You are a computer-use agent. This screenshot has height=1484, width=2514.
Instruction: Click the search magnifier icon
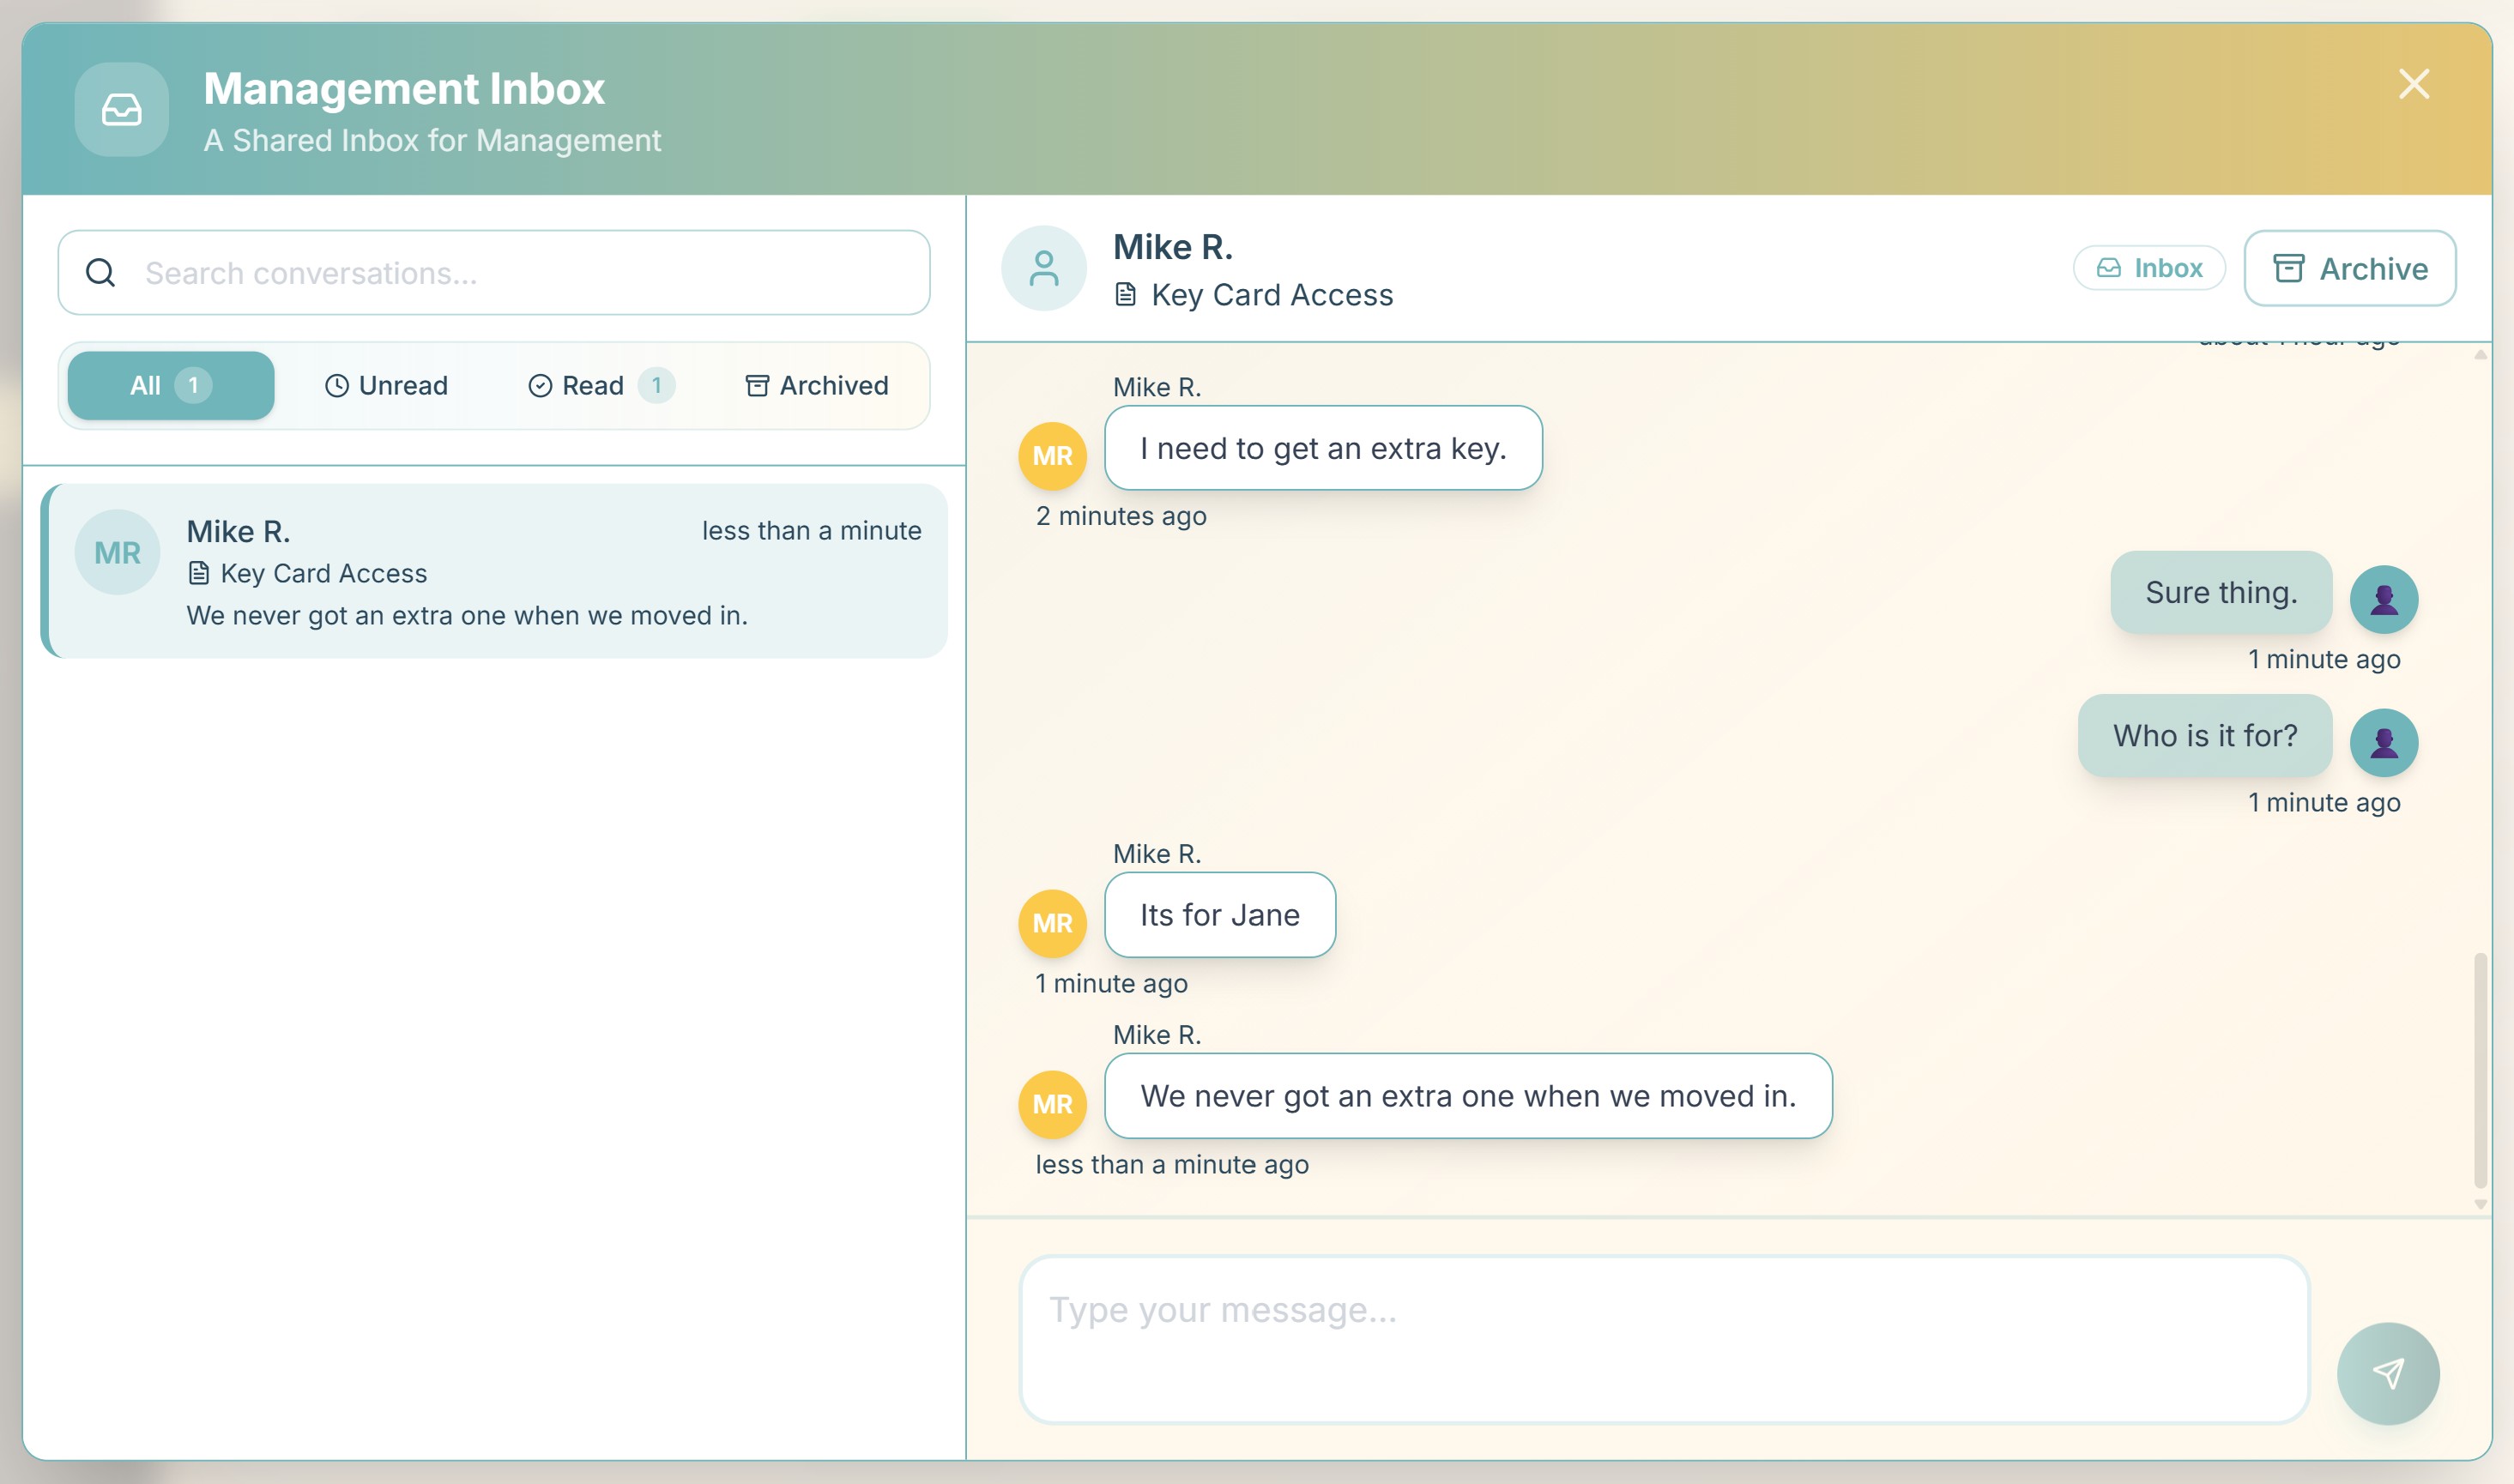click(100, 272)
